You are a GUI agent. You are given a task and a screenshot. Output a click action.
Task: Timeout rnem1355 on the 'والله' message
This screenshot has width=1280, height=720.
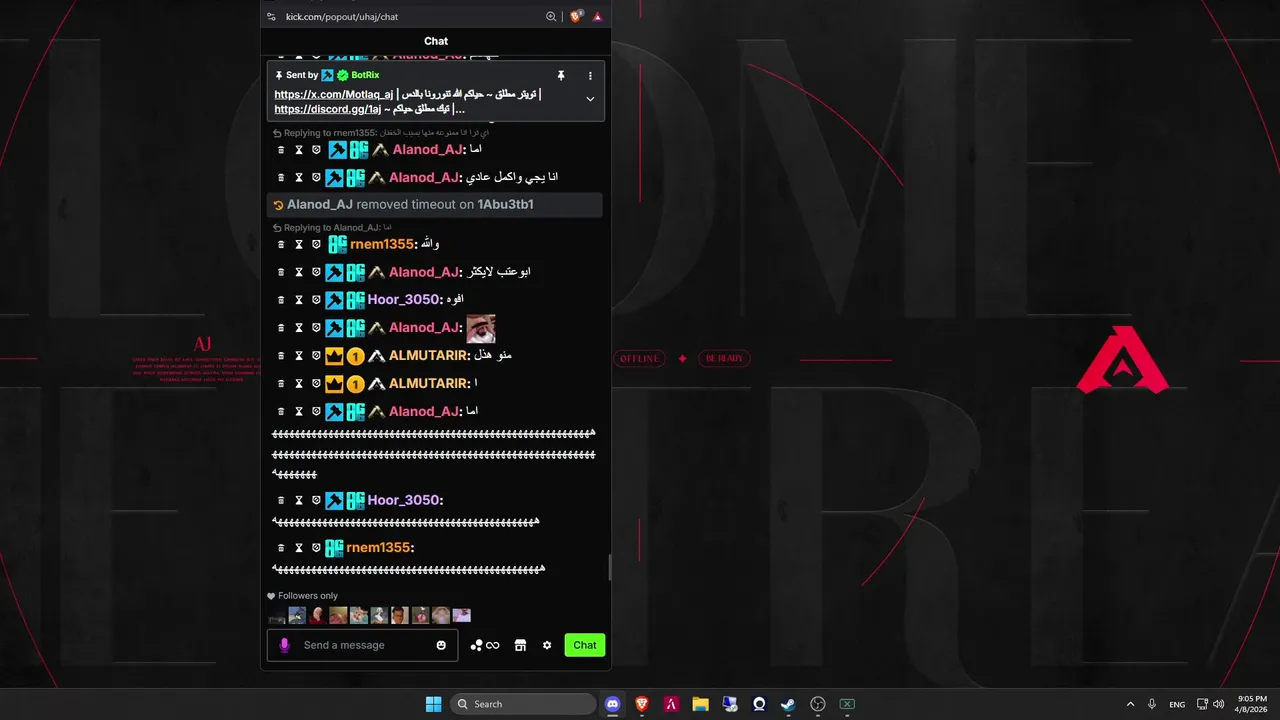pyautogui.click(x=298, y=244)
